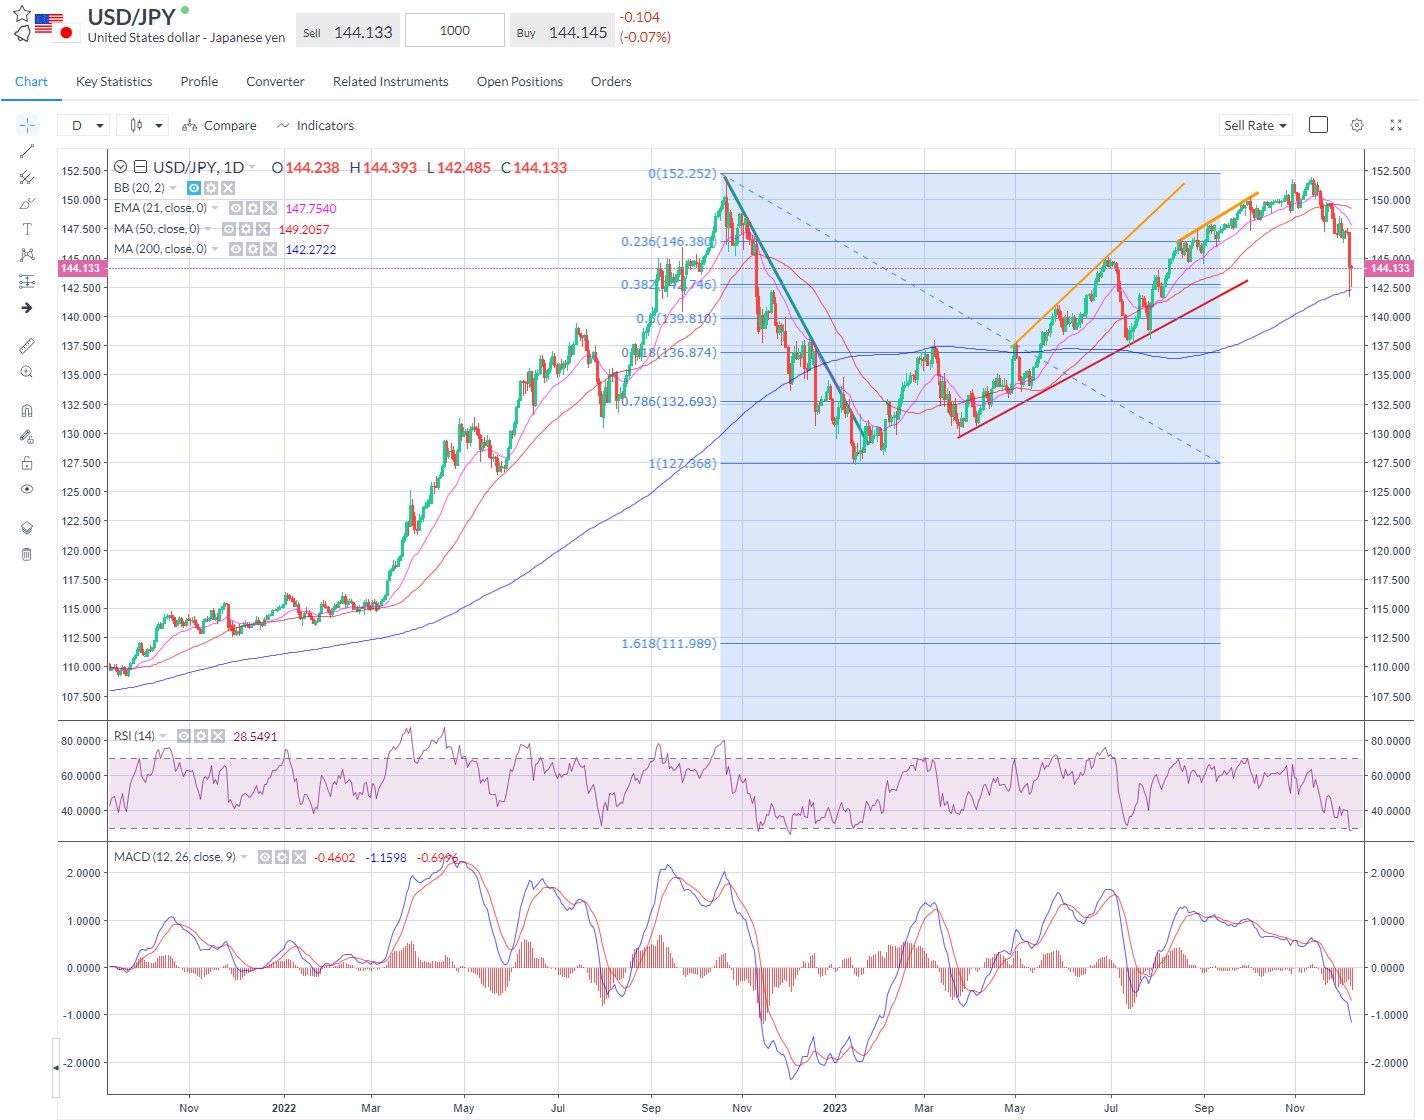Open the Orders tab

point(611,82)
